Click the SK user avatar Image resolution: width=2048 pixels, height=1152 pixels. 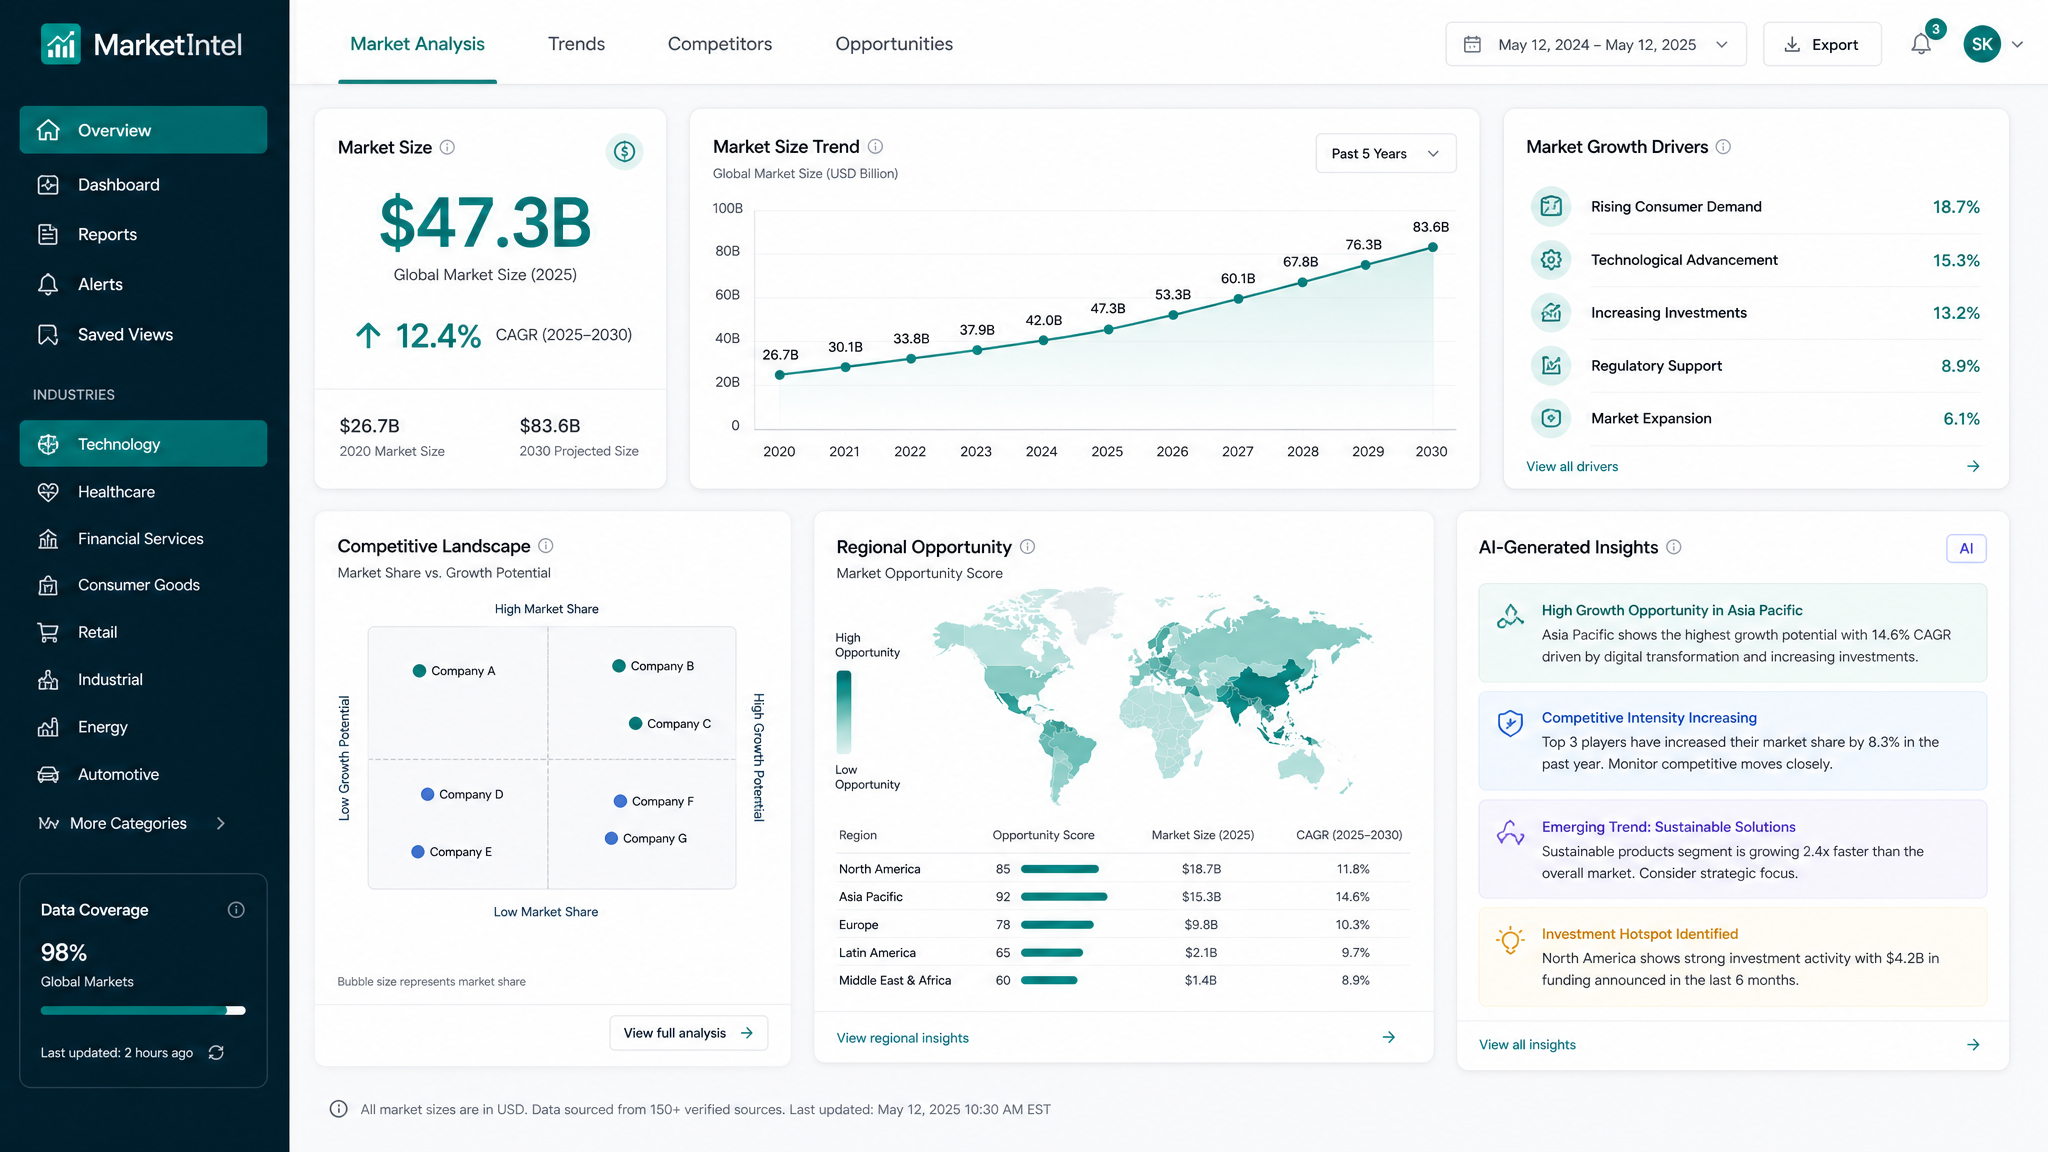(1982, 44)
